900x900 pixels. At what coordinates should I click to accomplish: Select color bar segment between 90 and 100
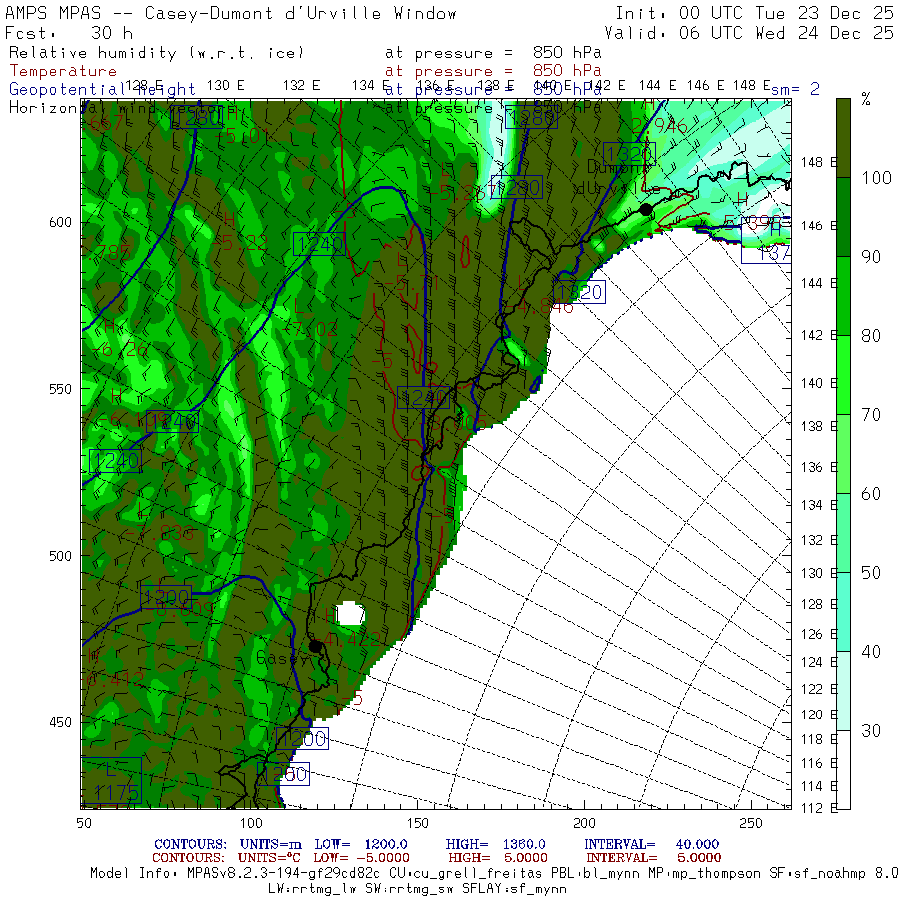(843, 217)
